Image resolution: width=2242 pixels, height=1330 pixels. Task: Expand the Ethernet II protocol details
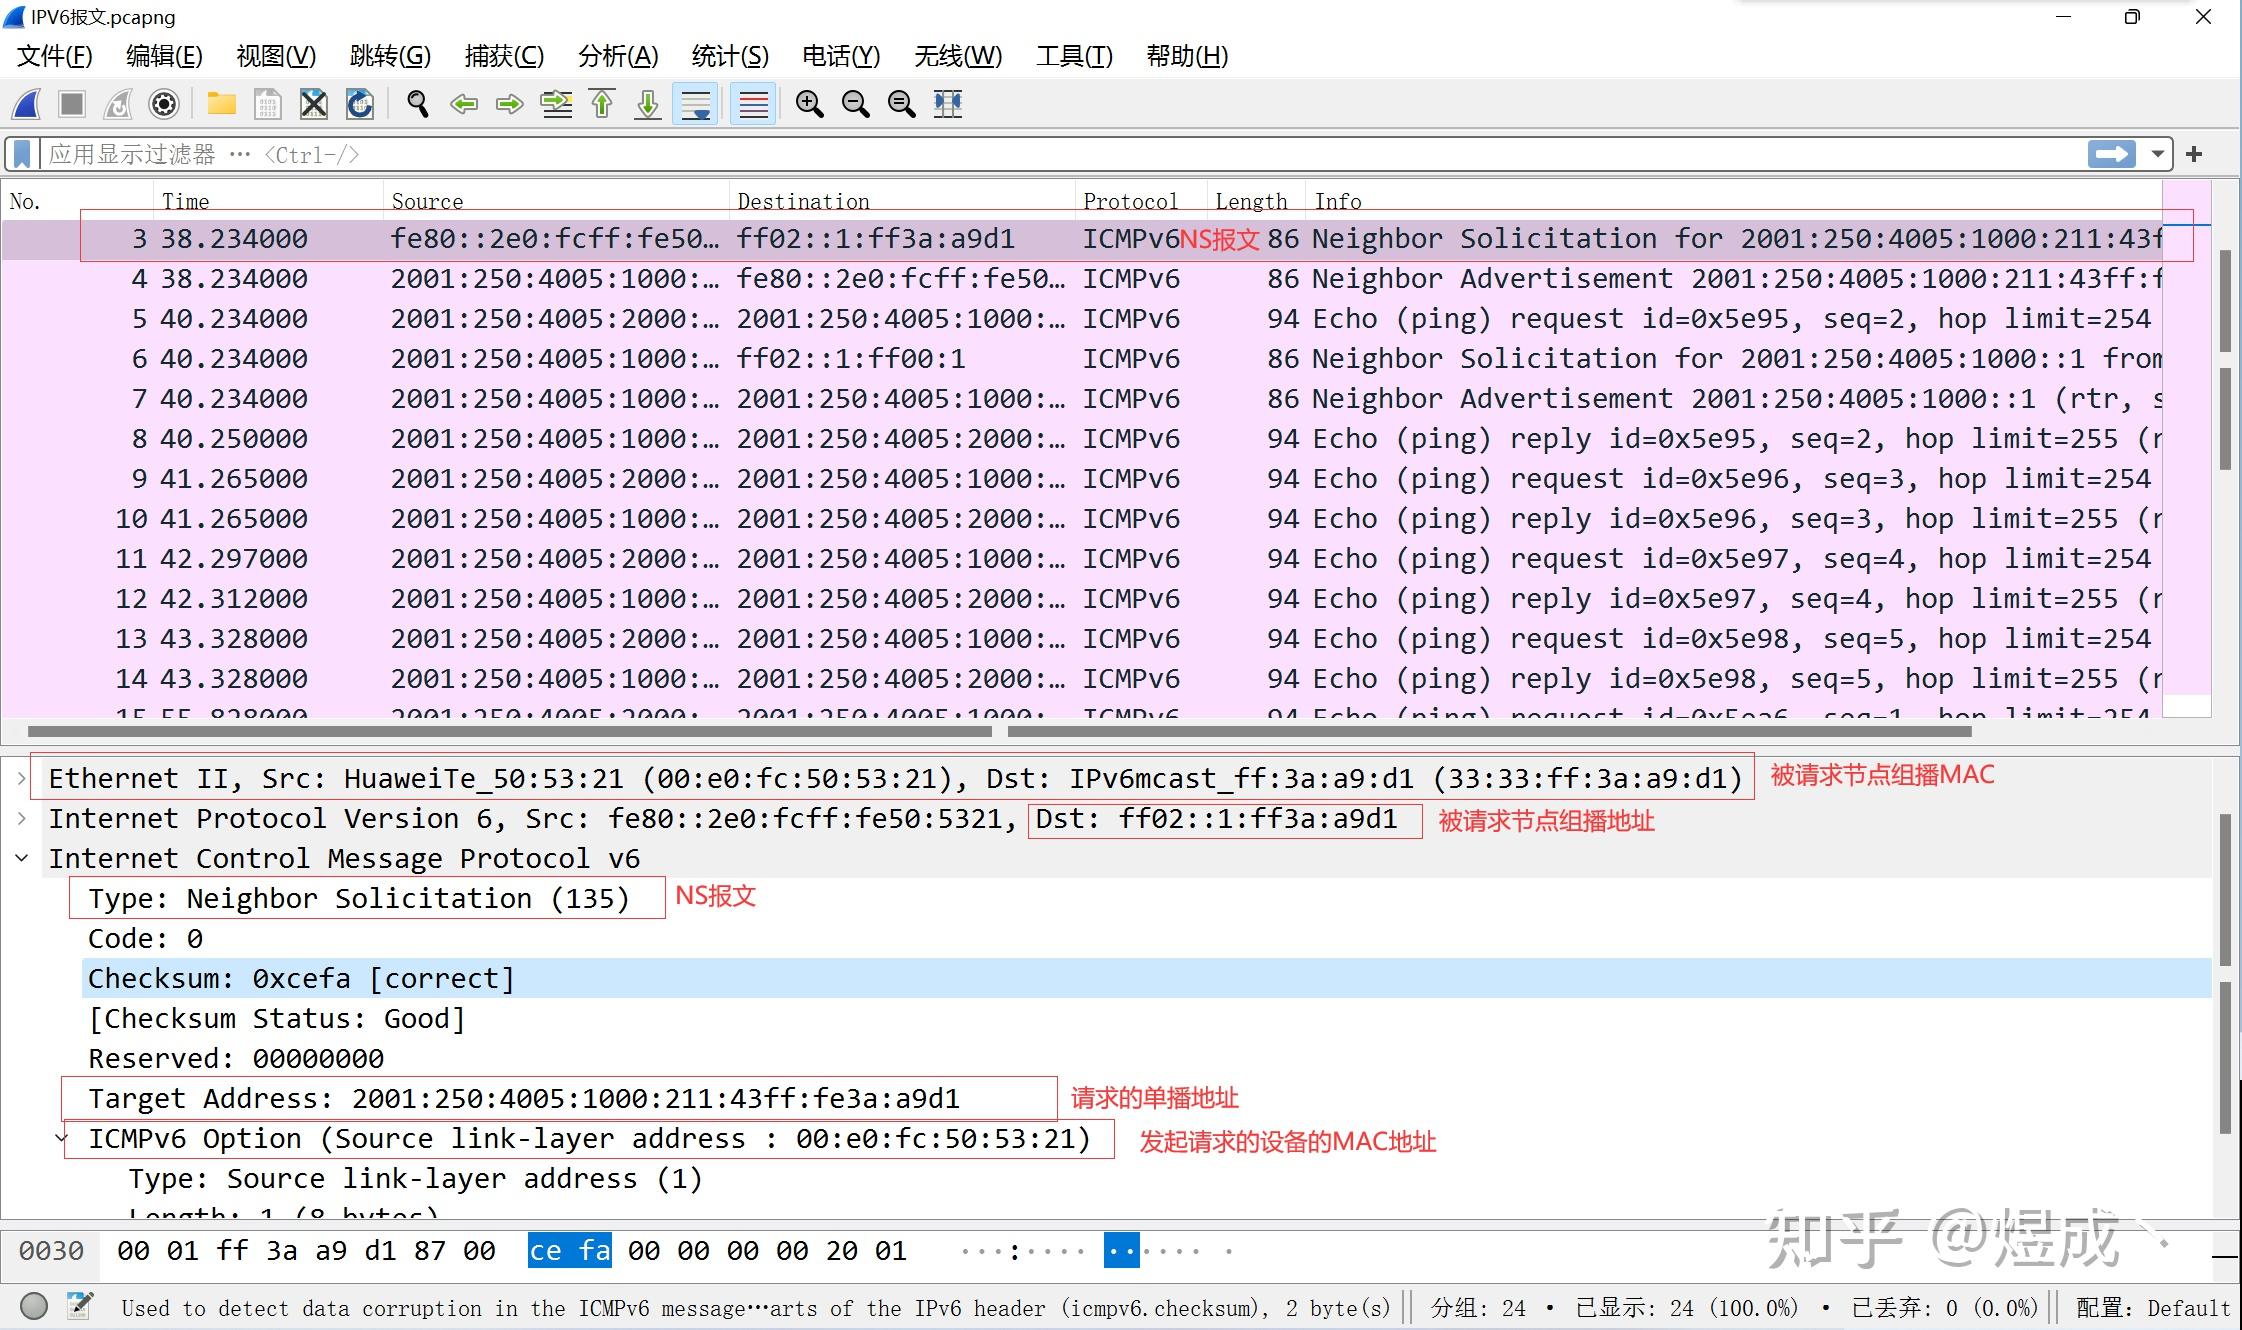click(x=22, y=778)
